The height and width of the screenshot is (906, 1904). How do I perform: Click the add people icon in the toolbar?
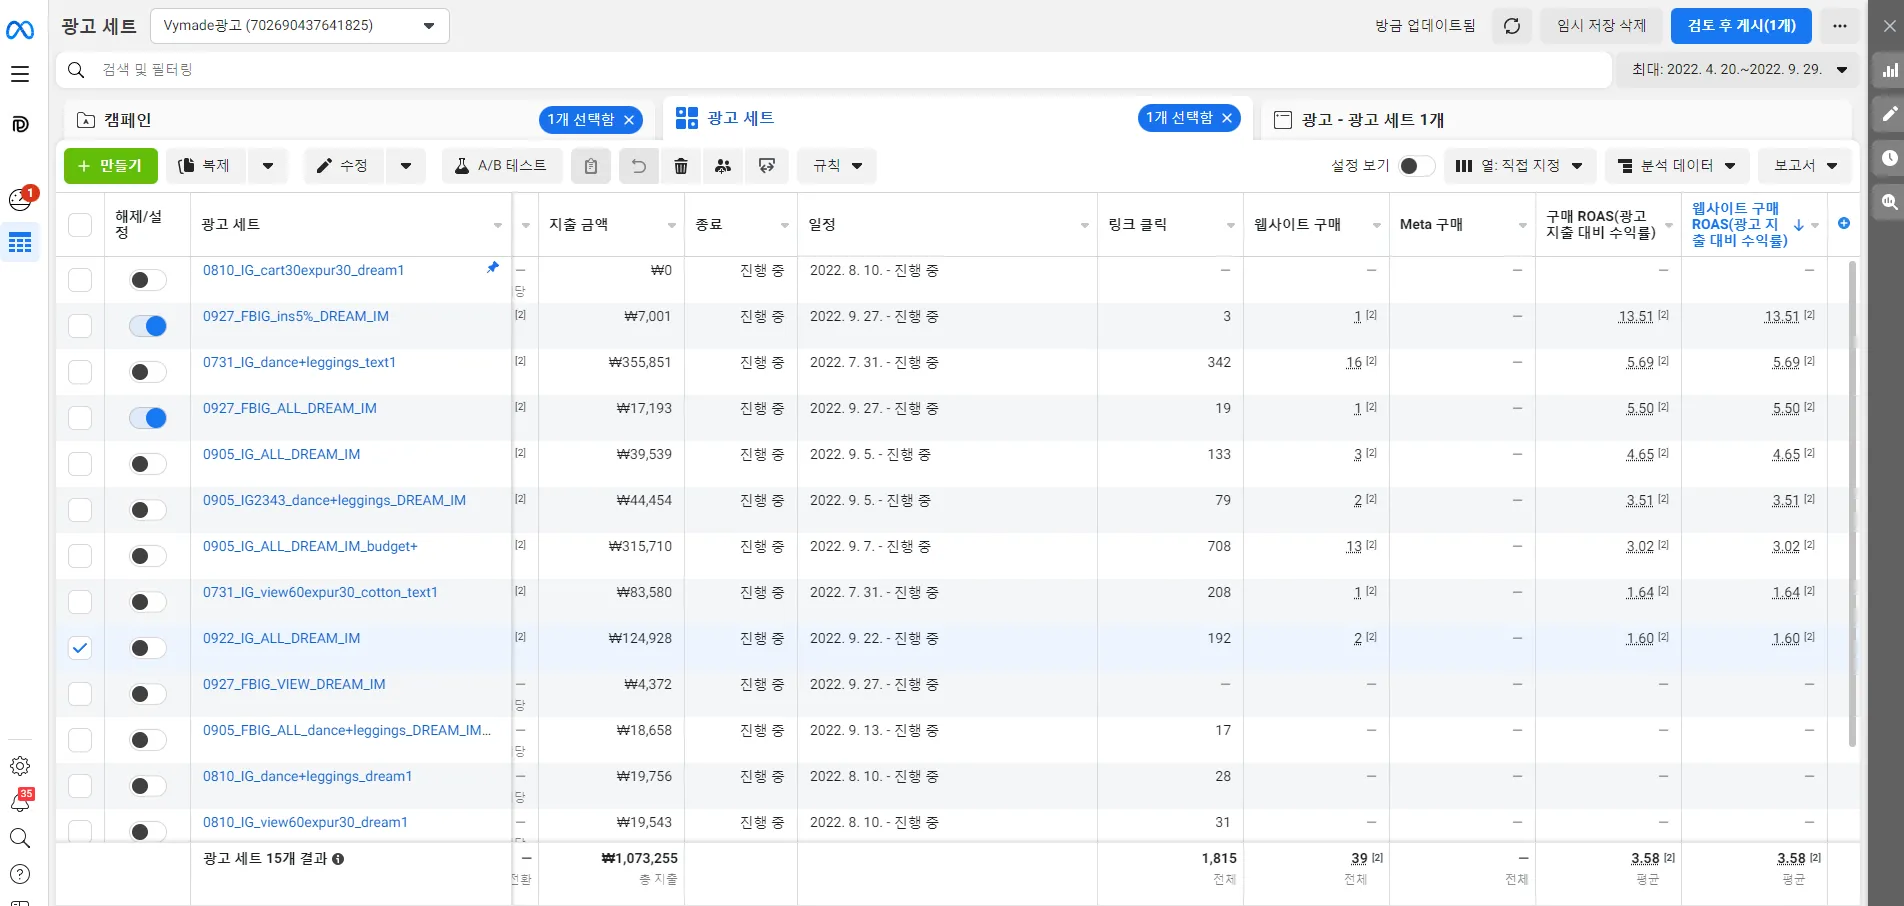723,166
